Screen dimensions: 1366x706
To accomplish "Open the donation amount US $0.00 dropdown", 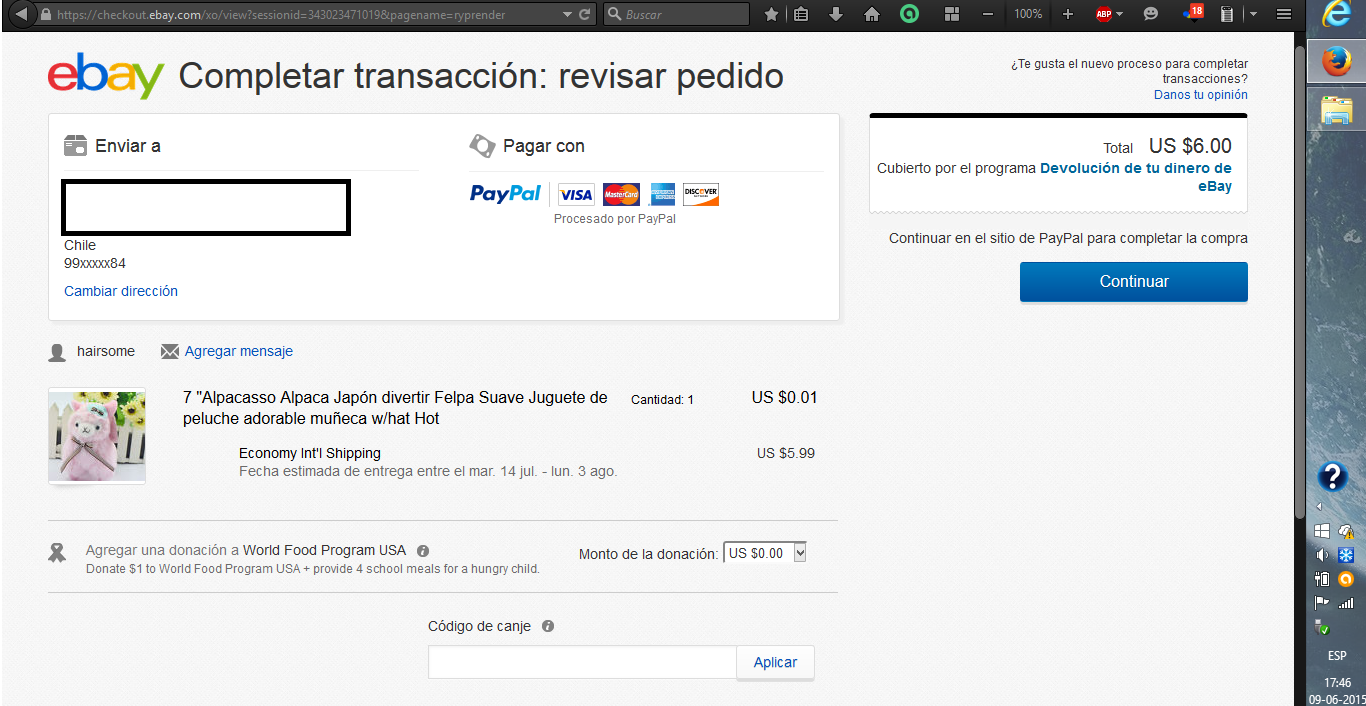I will [x=764, y=553].
